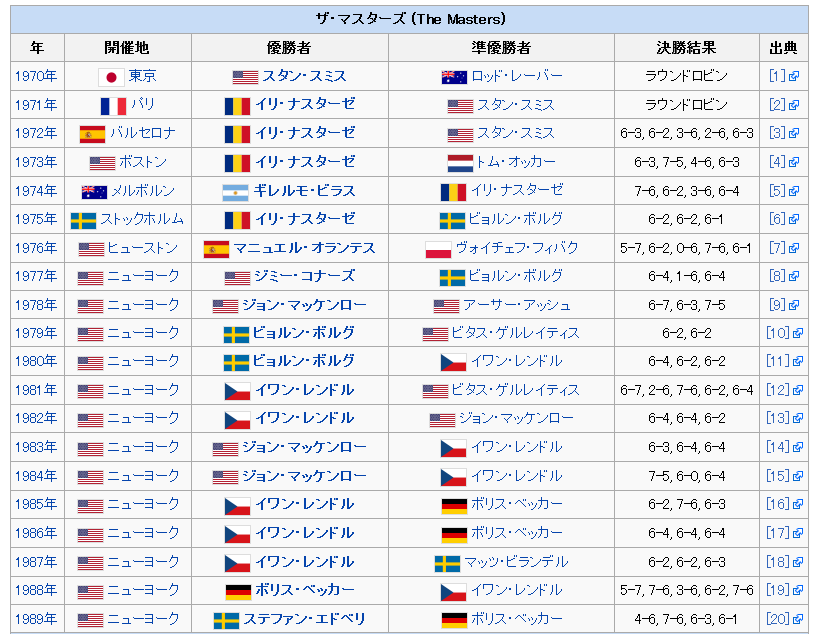Image resolution: width=823 pixels, height=634 pixels.
Task: Open the 1978年 year link
Action: [36, 305]
